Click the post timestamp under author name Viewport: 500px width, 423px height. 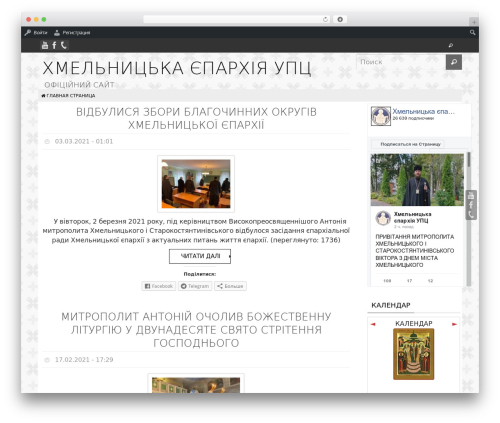tap(404, 227)
